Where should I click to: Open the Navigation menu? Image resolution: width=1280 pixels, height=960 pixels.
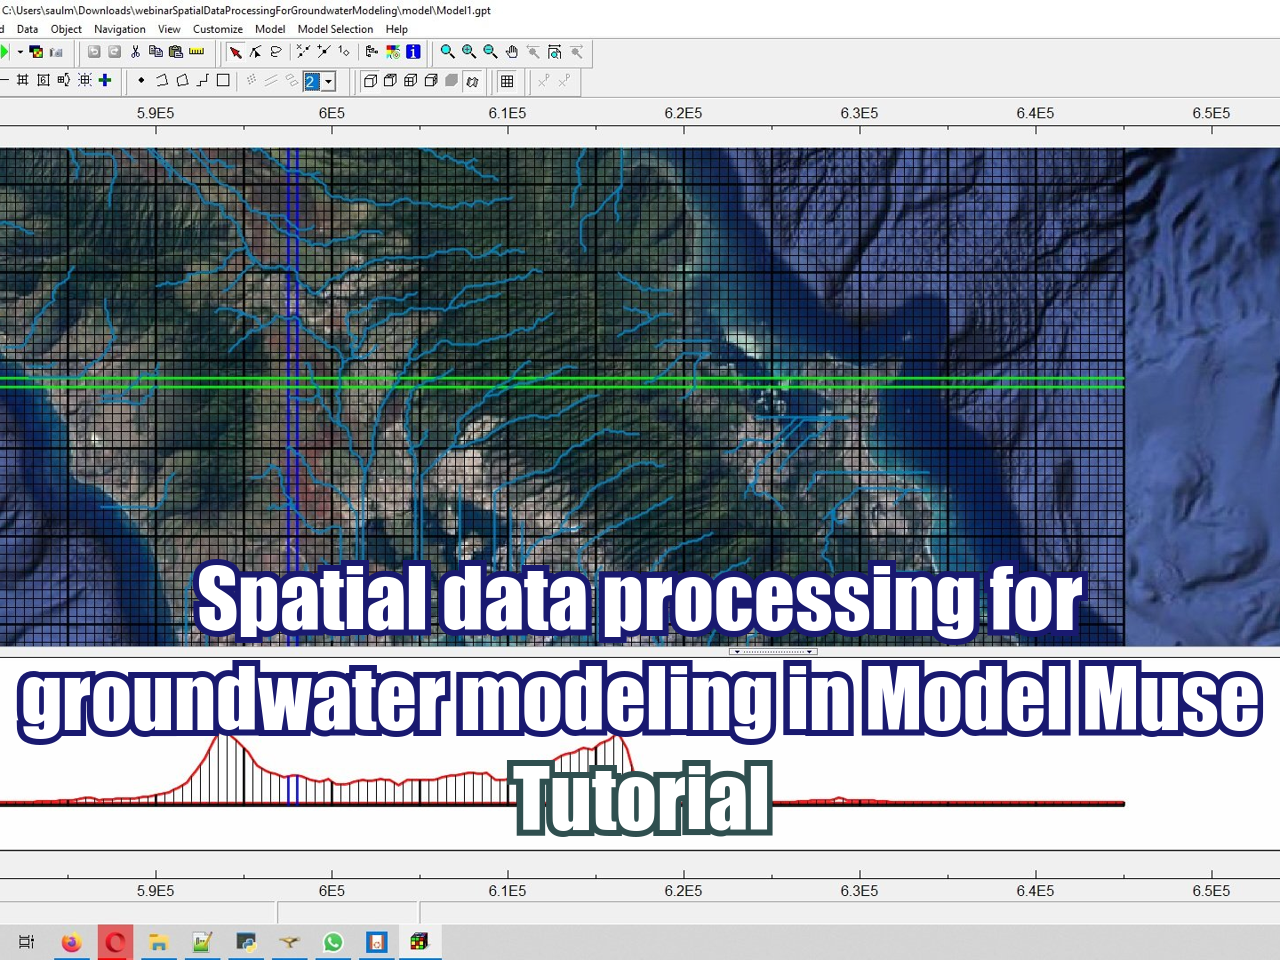coord(120,29)
